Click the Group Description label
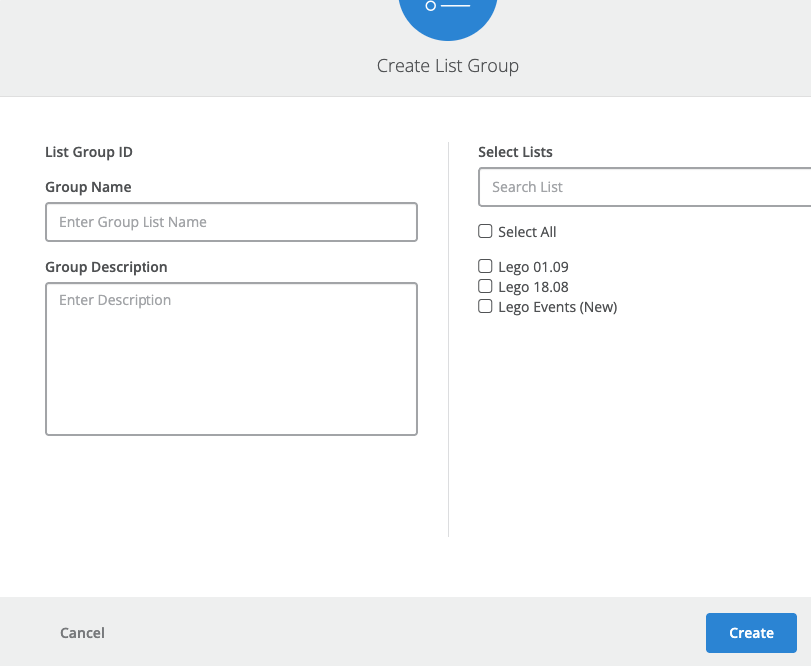The height and width of the screenshot is (666, 811). click(106, 267)
